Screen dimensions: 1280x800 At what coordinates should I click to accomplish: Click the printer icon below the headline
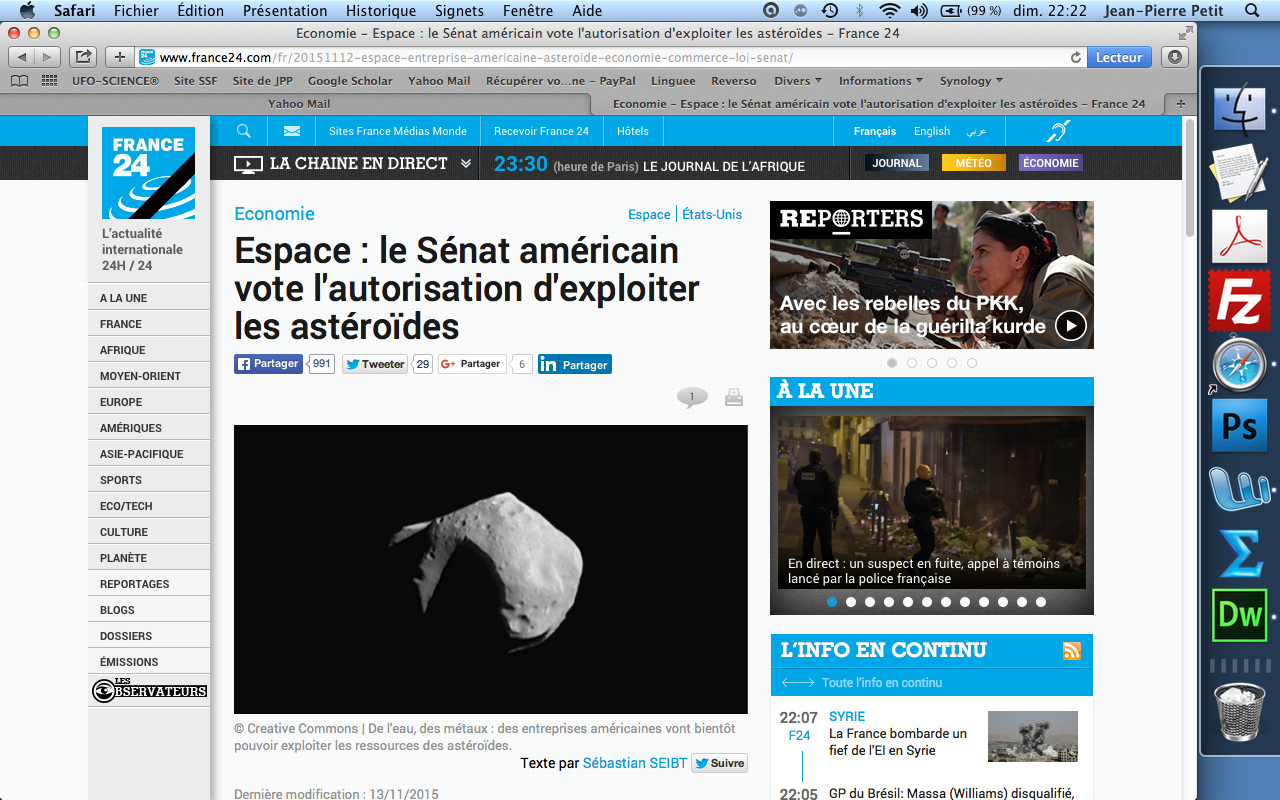(733, 397)
